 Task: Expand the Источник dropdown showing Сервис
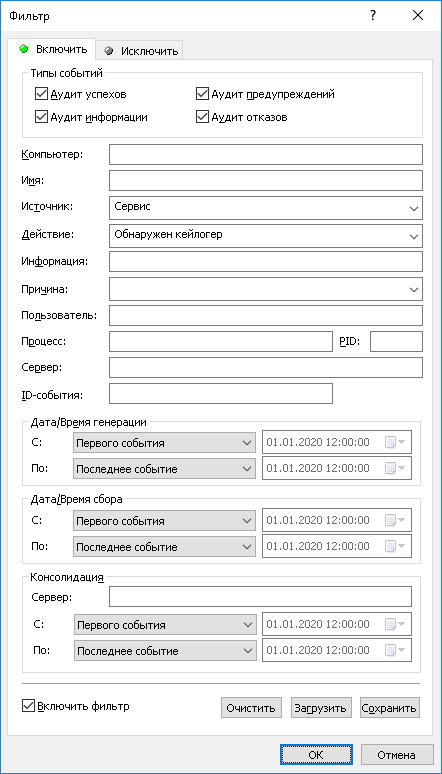pyautogui.click(x=266, y=208)
